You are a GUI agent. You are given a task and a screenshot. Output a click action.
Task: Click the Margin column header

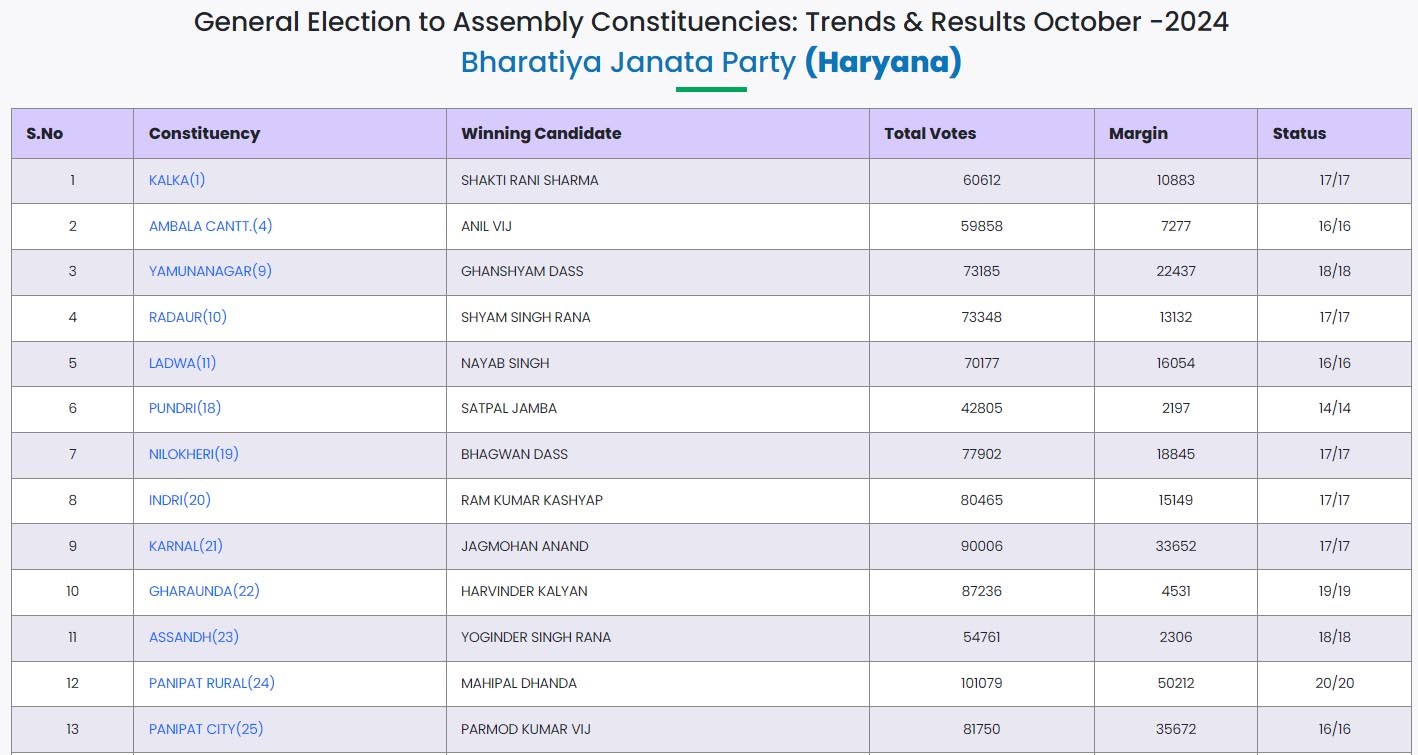[1138, 133]
